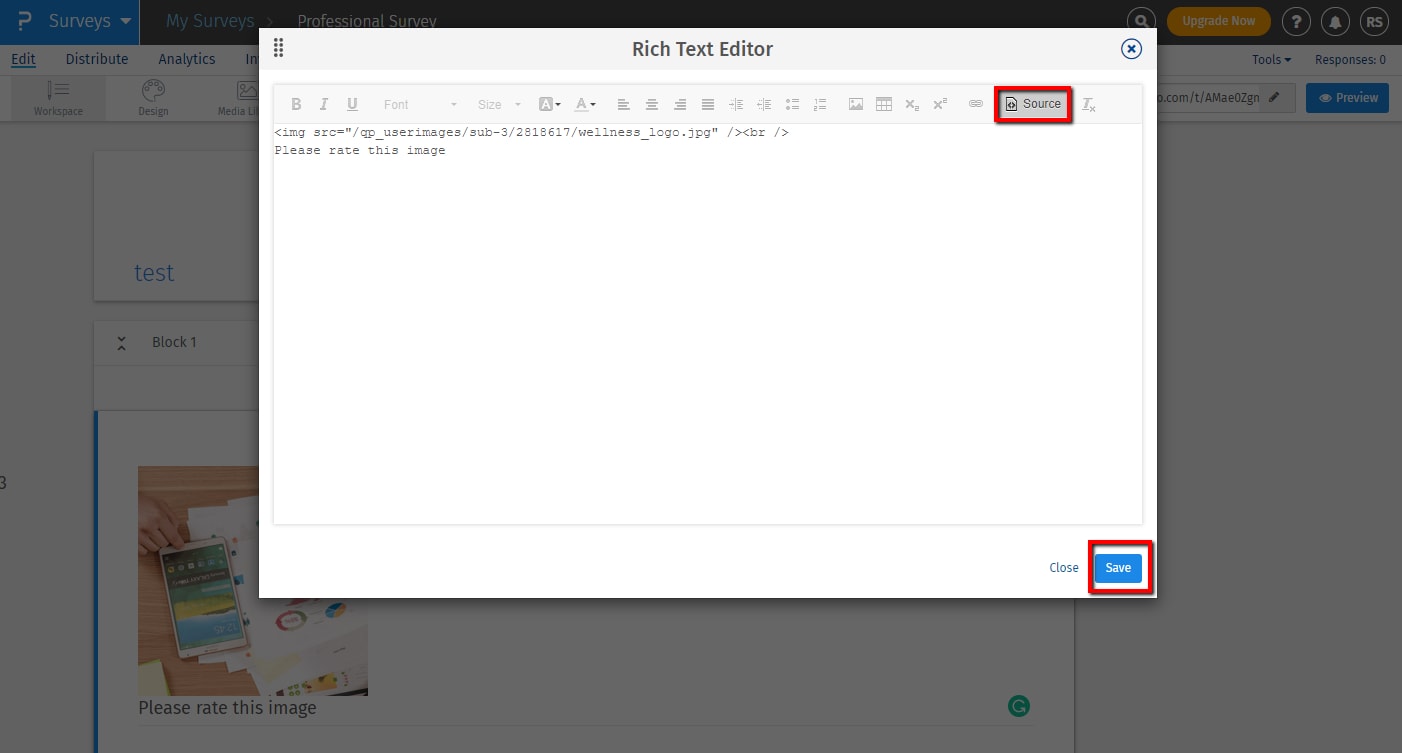Click the superscript icon
This screenshot has width=1402, height=753.
coord(940,104)
